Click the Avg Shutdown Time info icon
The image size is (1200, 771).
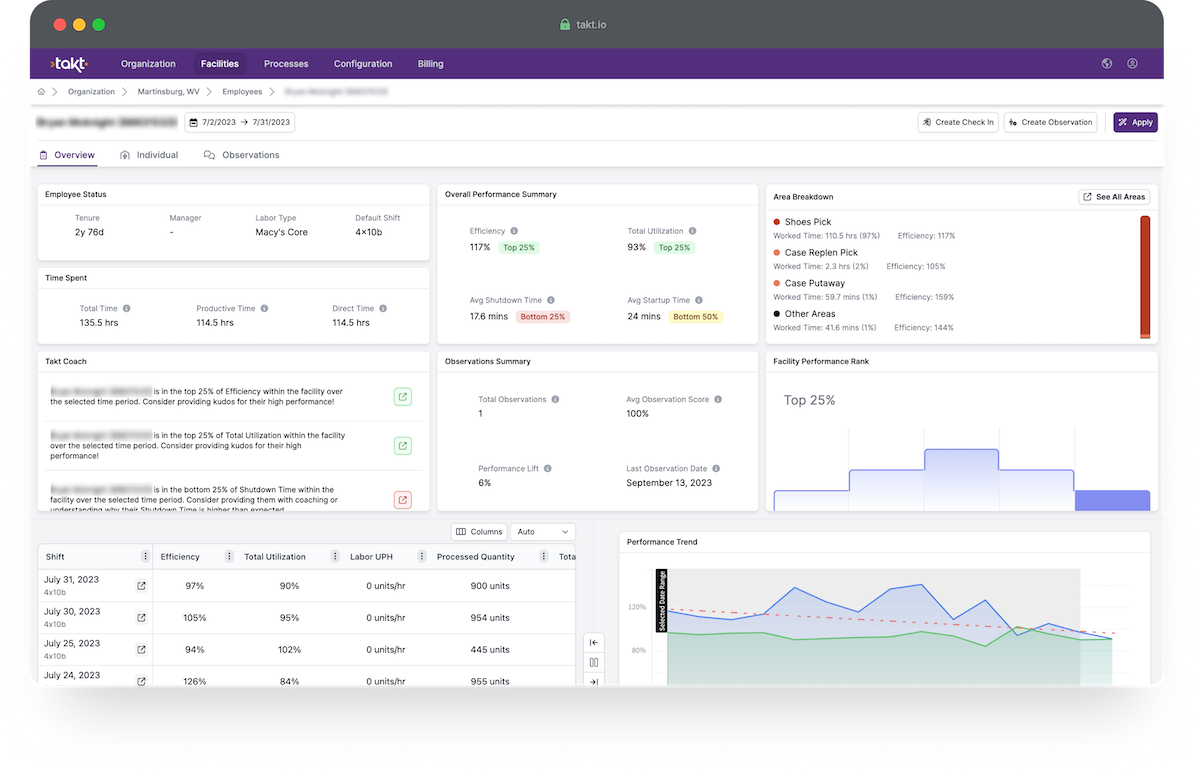tap(551, 300)
